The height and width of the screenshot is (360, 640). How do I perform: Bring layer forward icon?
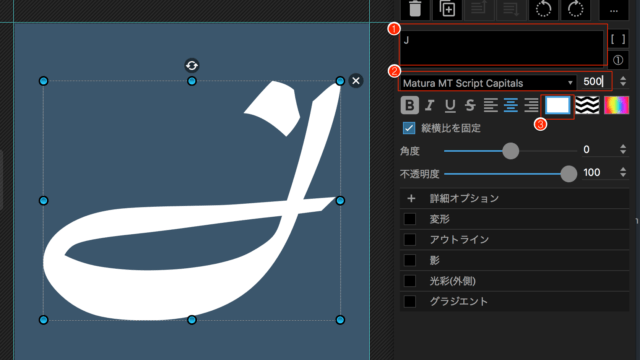(479, 9)
